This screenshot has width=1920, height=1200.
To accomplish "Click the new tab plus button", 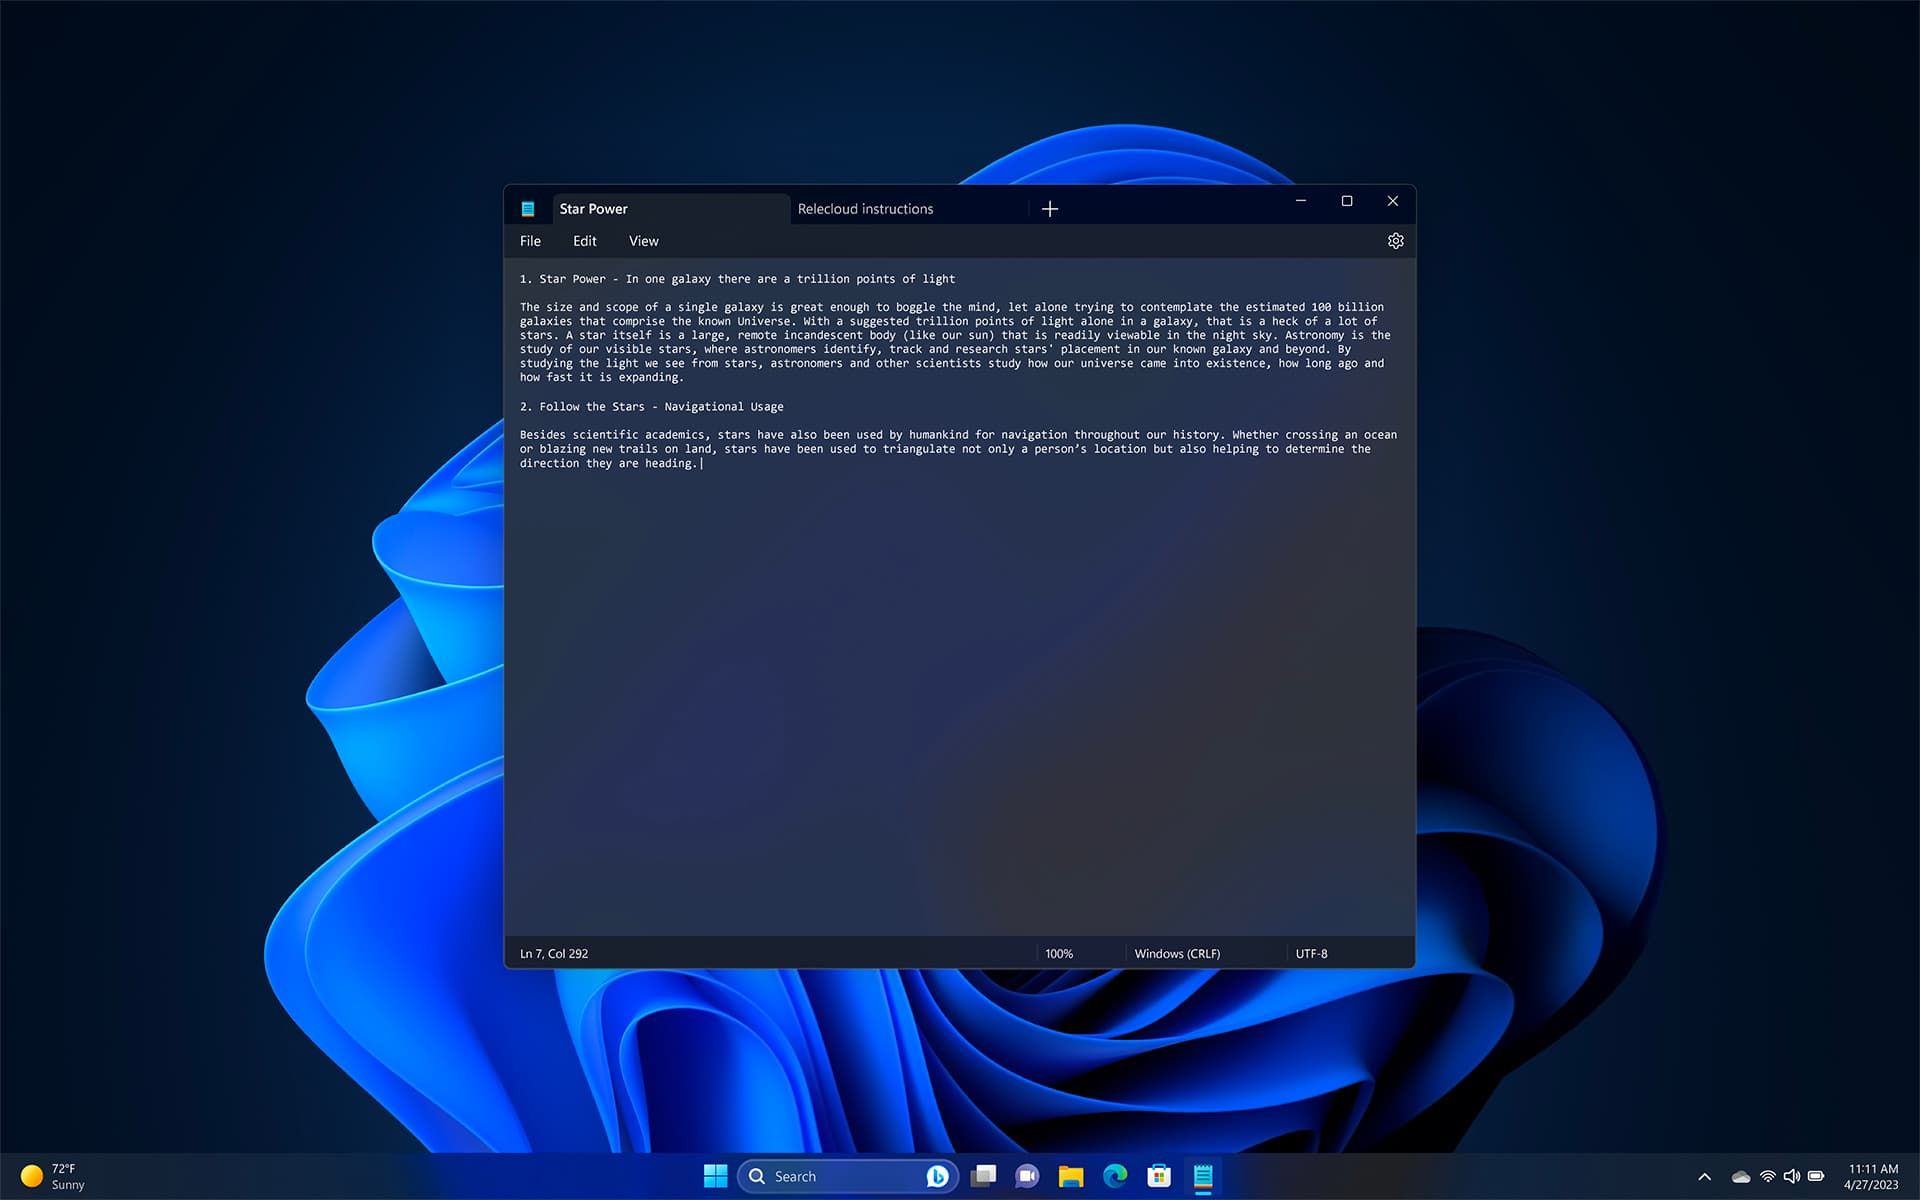I will tap(1051, 209).
